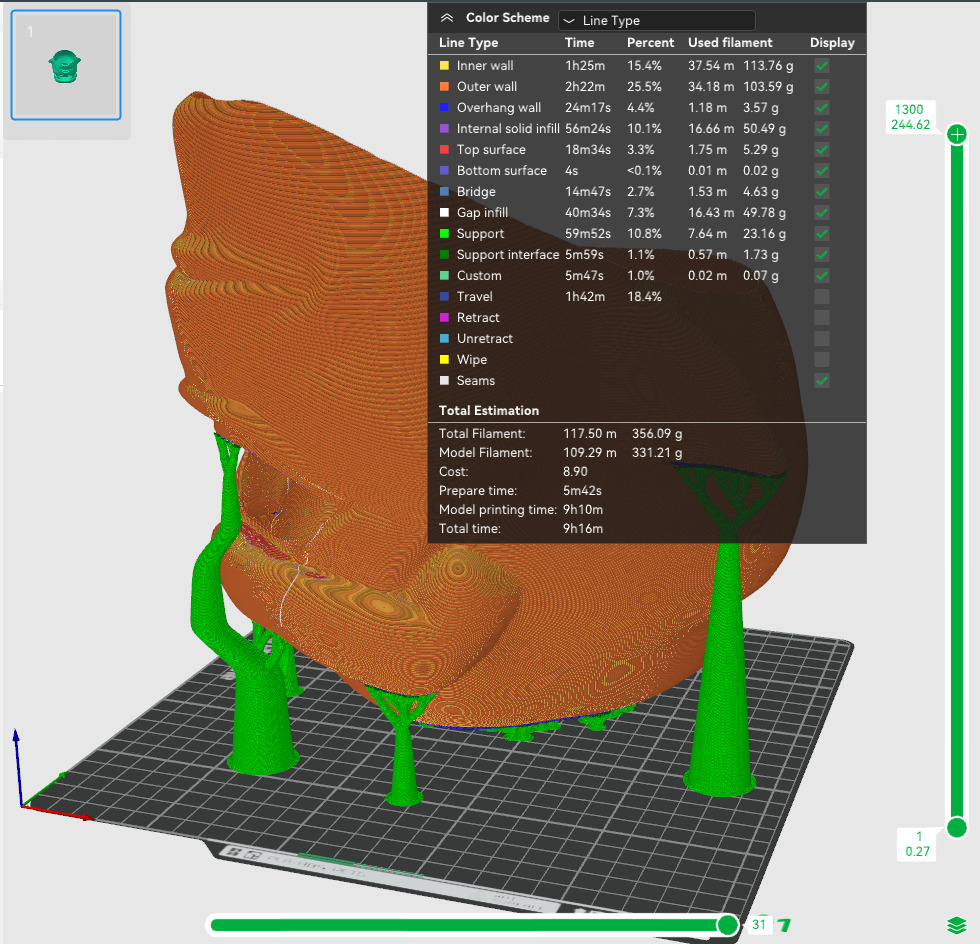Viewport: 980px width, 944px height.
Task: Click the orange Outer wall color swatch
Action: point(444,87)
